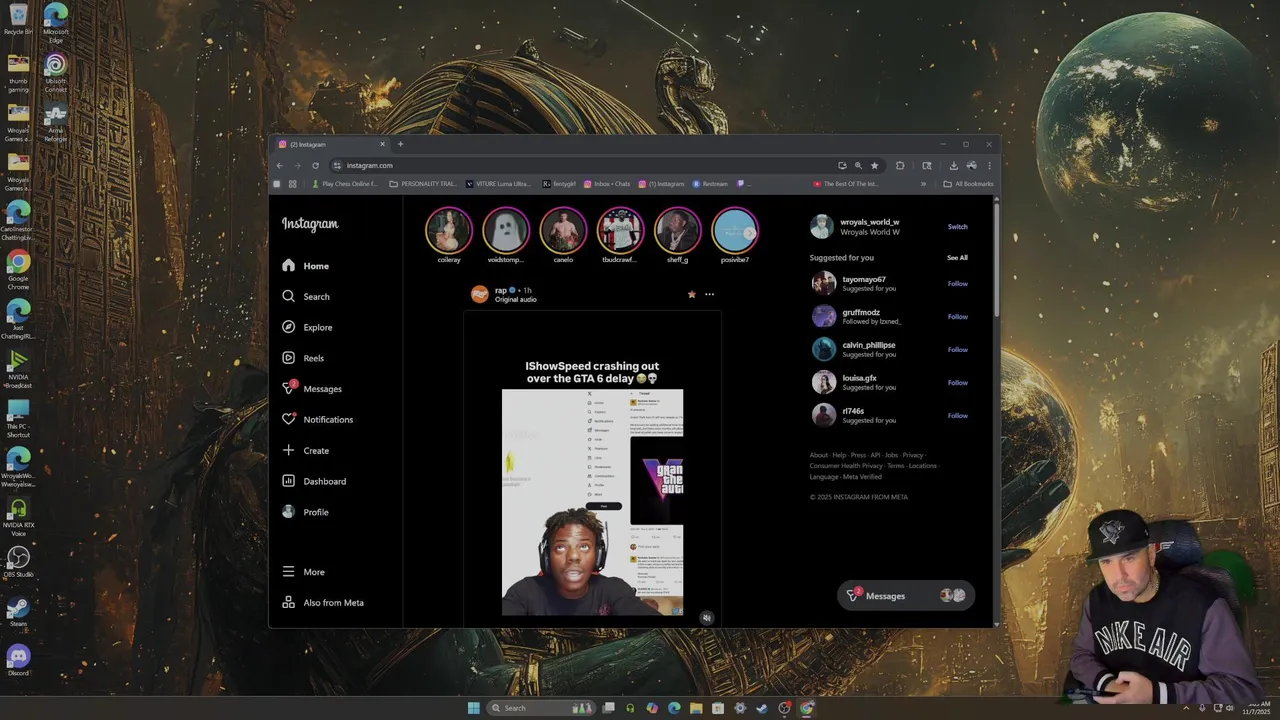Open Play Chess Online bookmark

345,184
